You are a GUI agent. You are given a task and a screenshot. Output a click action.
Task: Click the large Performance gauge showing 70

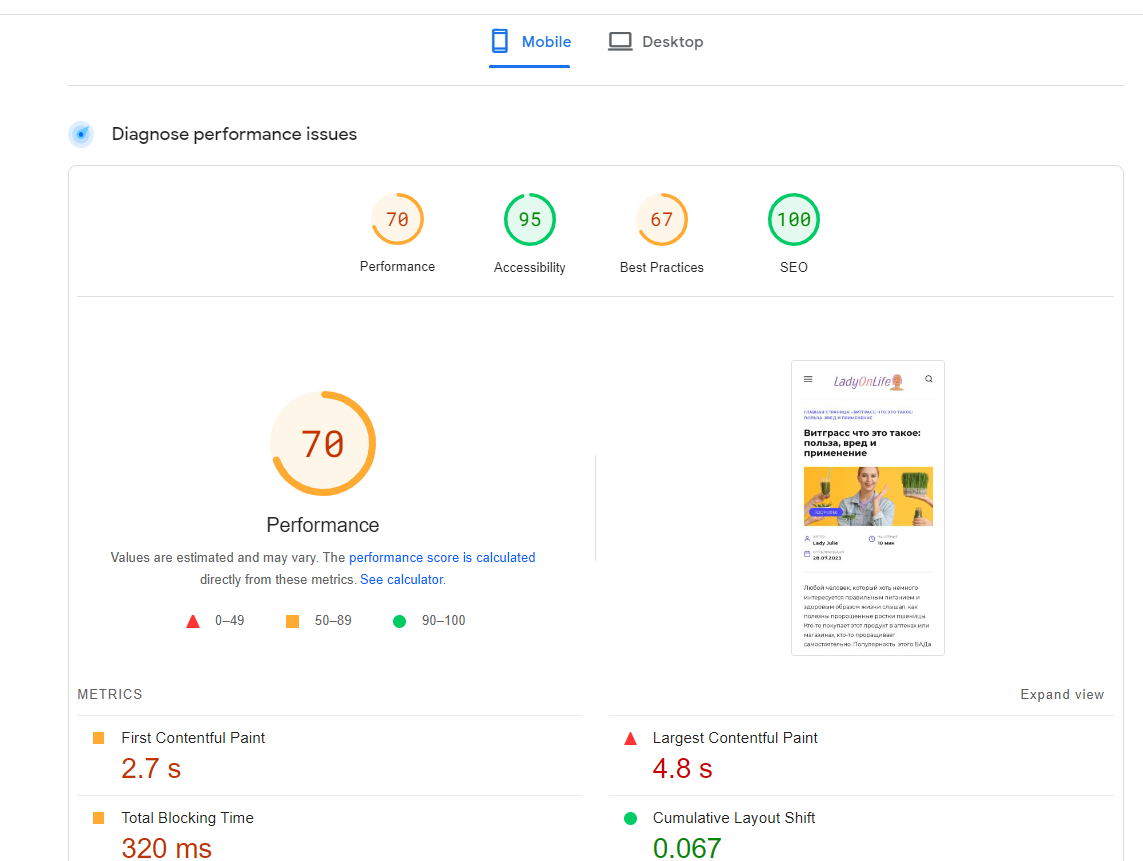[x=323, y=444]
